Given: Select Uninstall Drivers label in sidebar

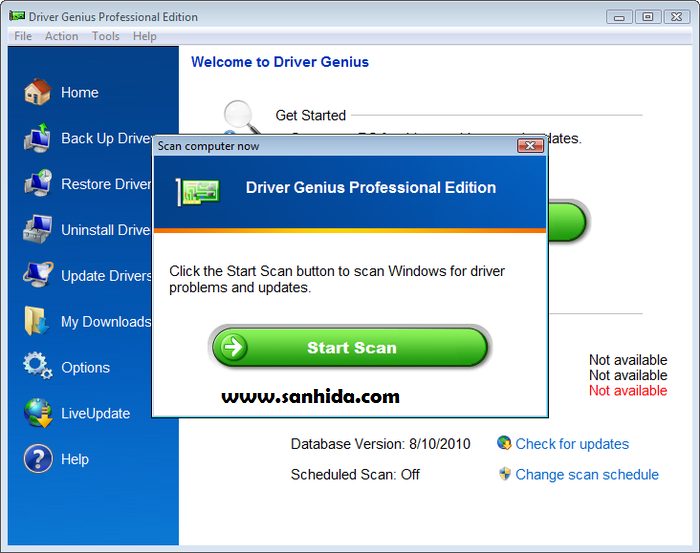Looking at the screenshot, I should click(x=106, y=230).
